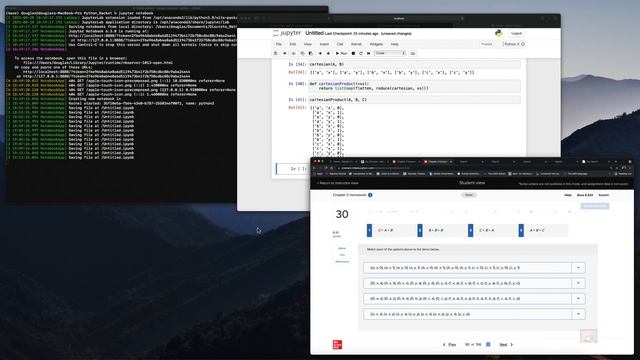Open the Jupyter Cell menu
The image size is (640, 360).
click(340, 44)
